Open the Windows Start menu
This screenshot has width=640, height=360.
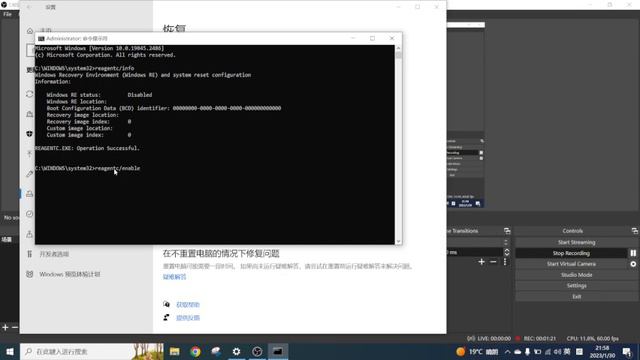pyautogui.click(x=10, y=351)
